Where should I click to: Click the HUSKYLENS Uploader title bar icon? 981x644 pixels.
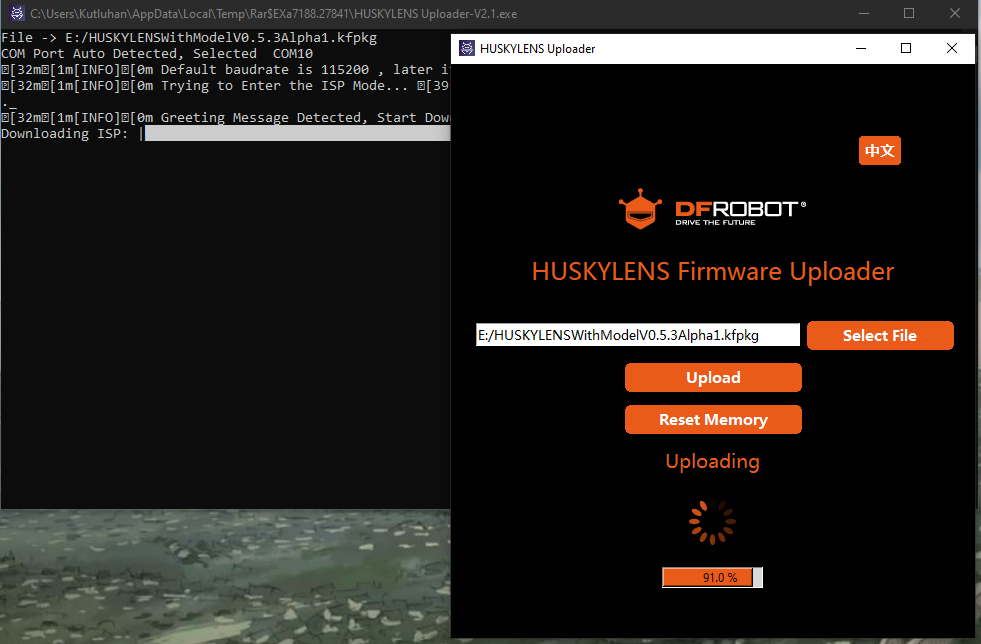[467, 48]
